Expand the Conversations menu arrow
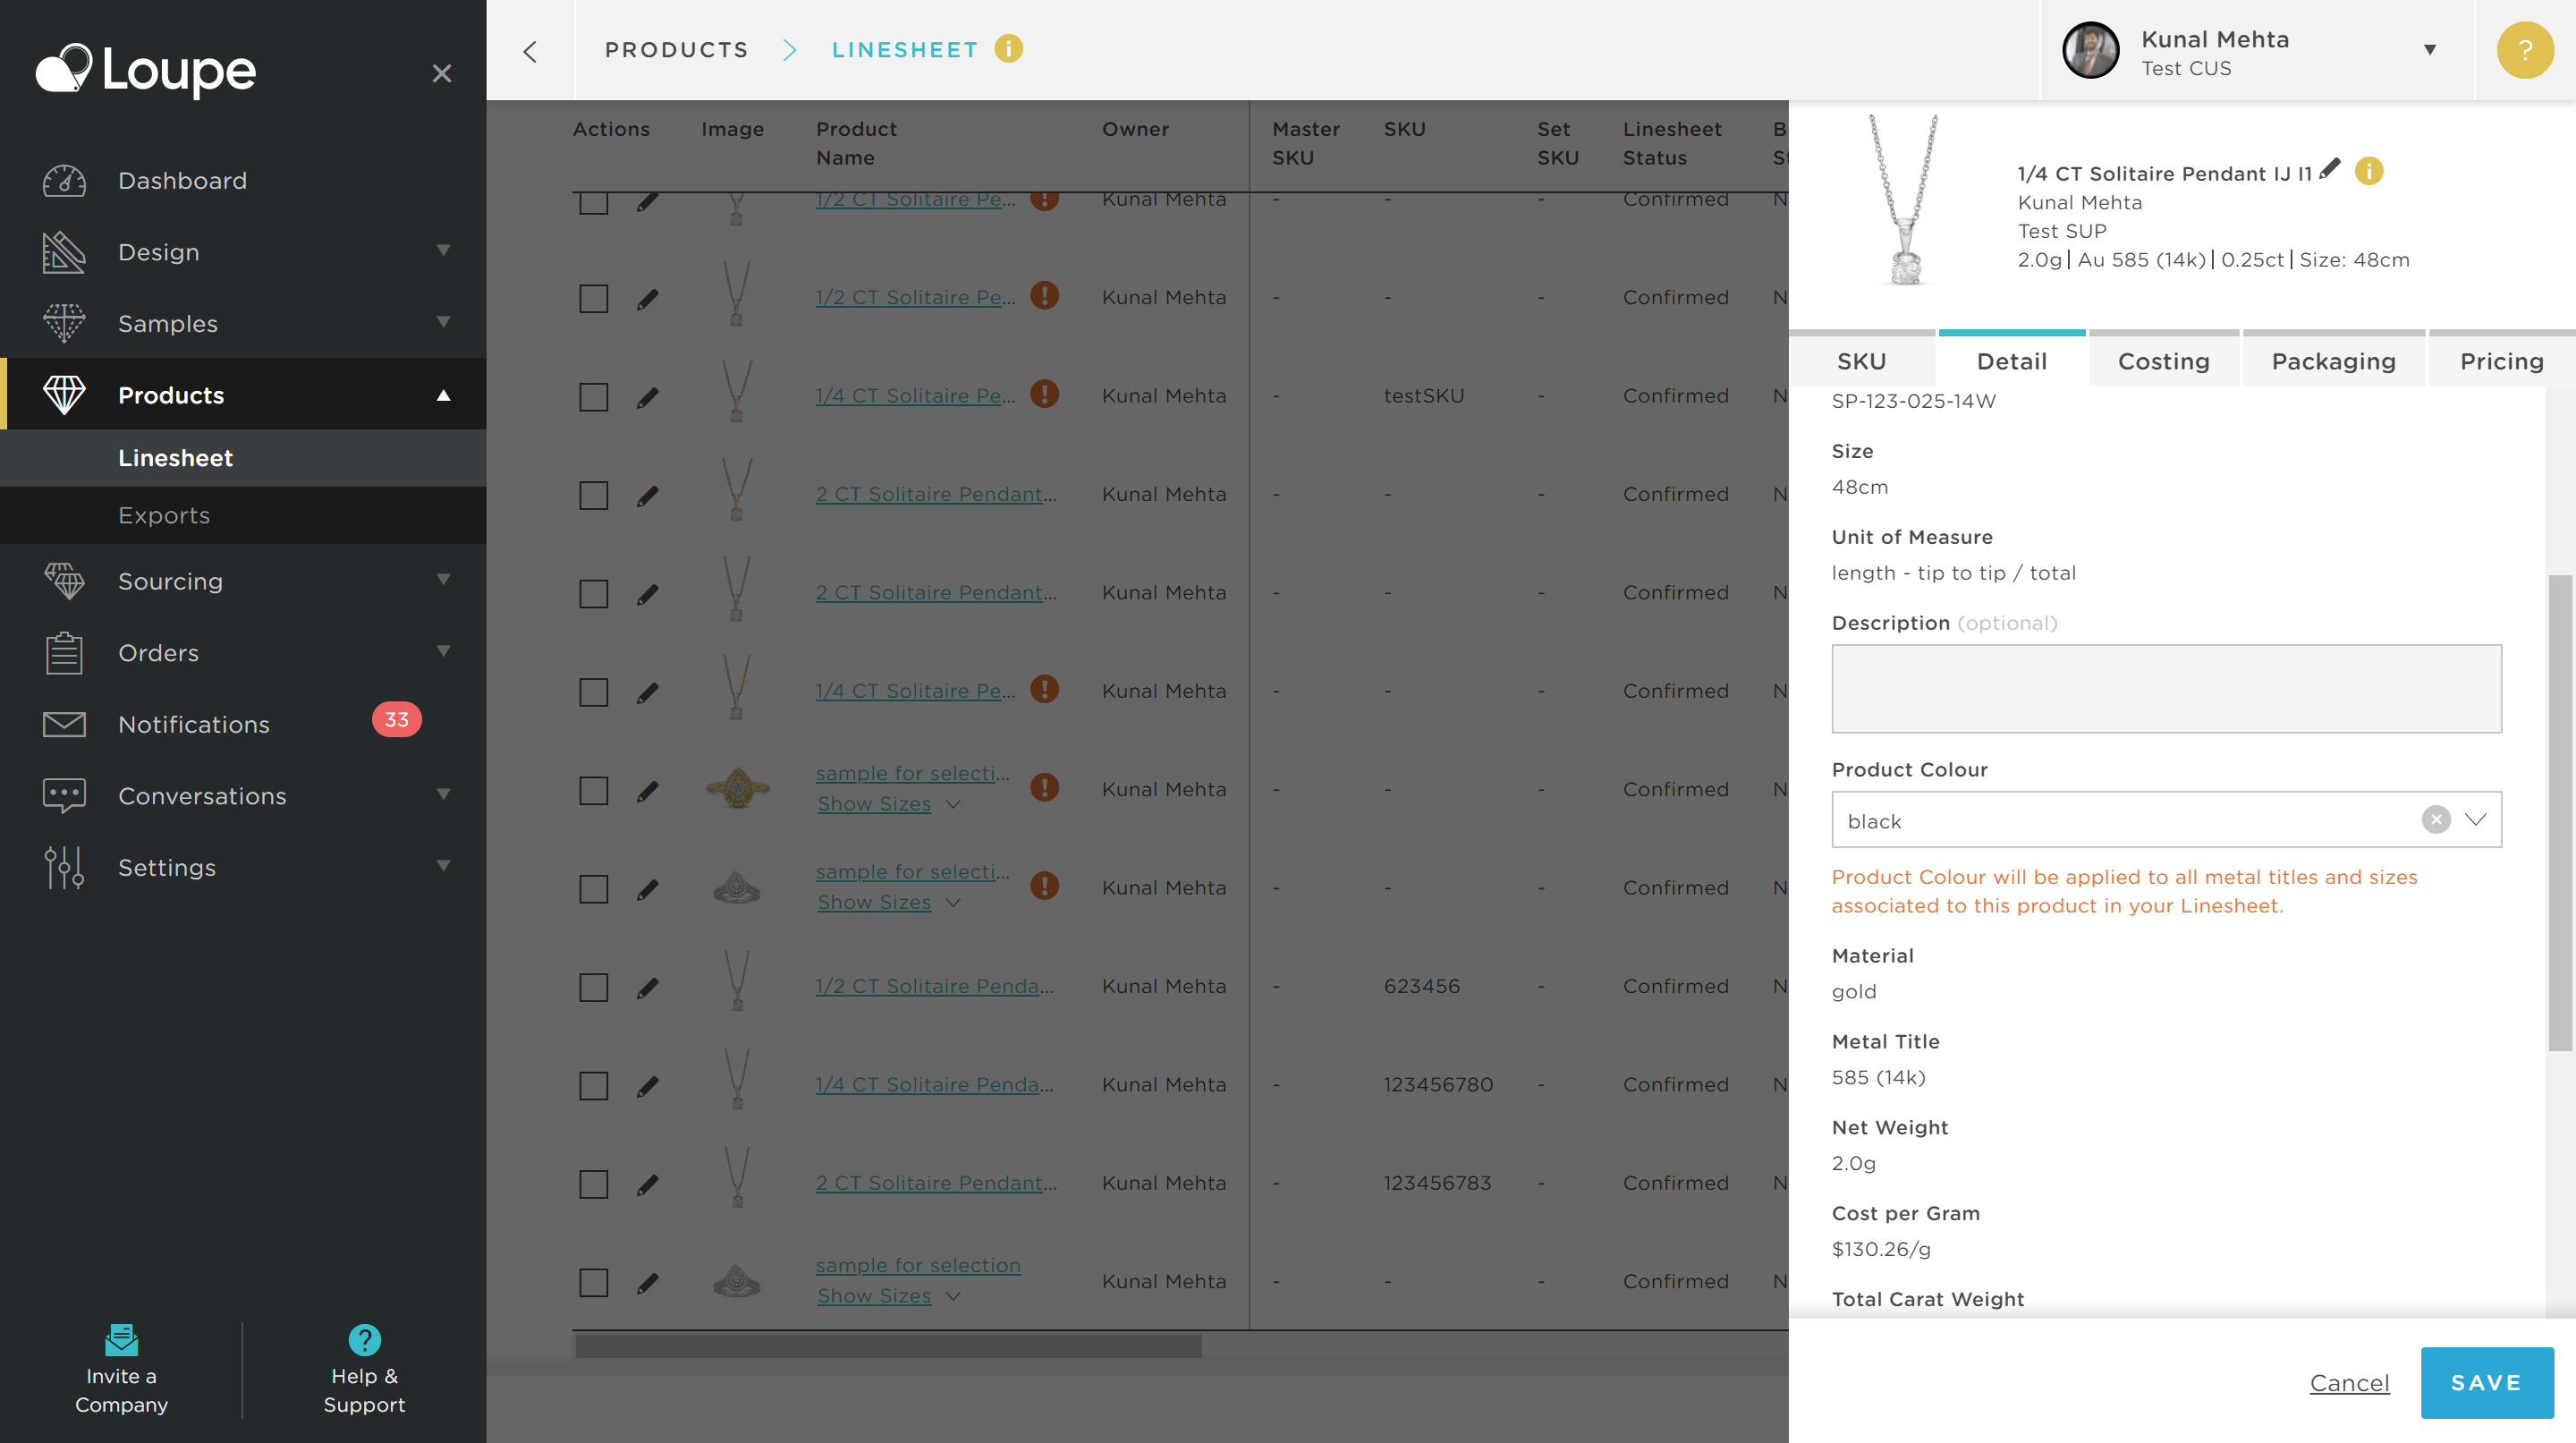This screenshot has height=1443, width=2576. coord(443,795)
